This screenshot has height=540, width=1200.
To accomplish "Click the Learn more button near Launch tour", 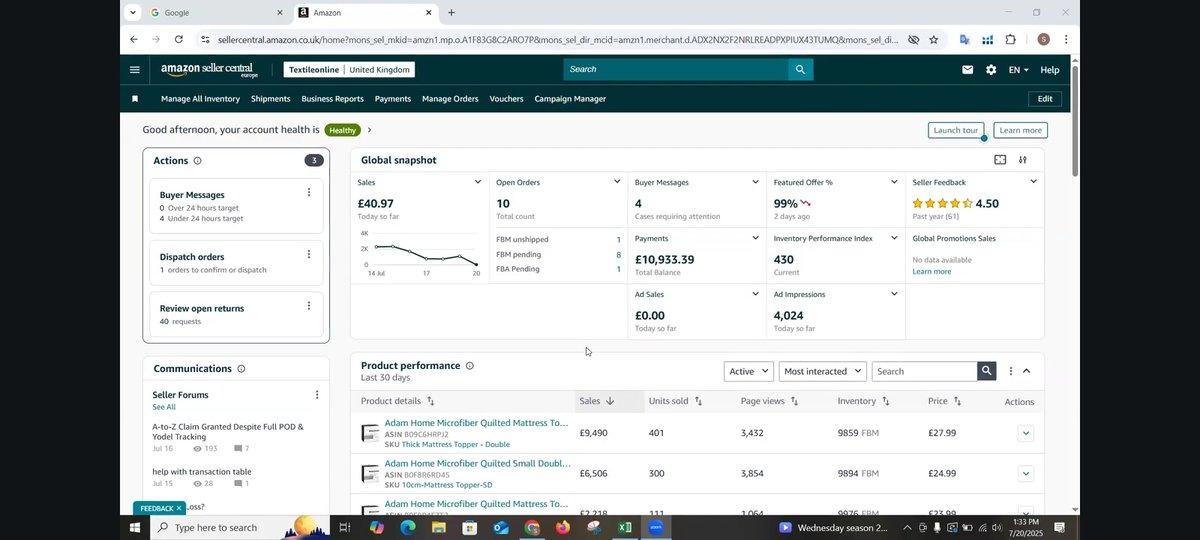I will click(x=1021, y=130).
